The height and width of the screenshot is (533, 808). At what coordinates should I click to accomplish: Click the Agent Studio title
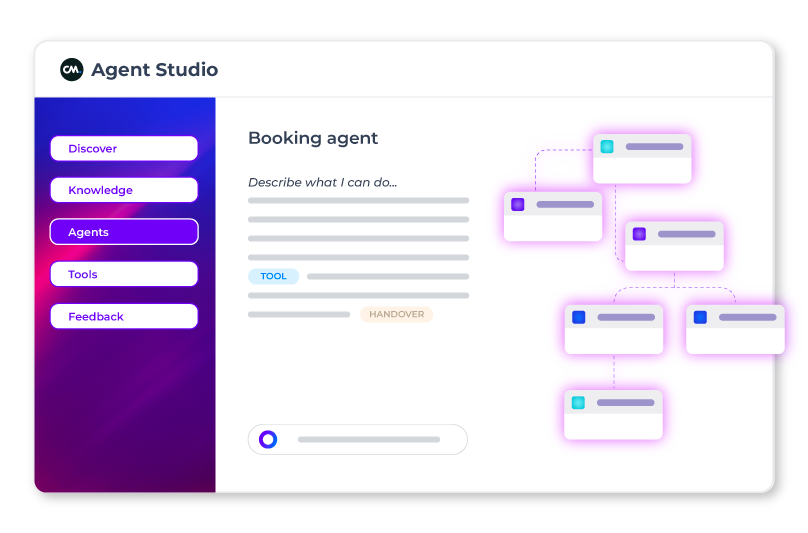click(x=155, y=70)
